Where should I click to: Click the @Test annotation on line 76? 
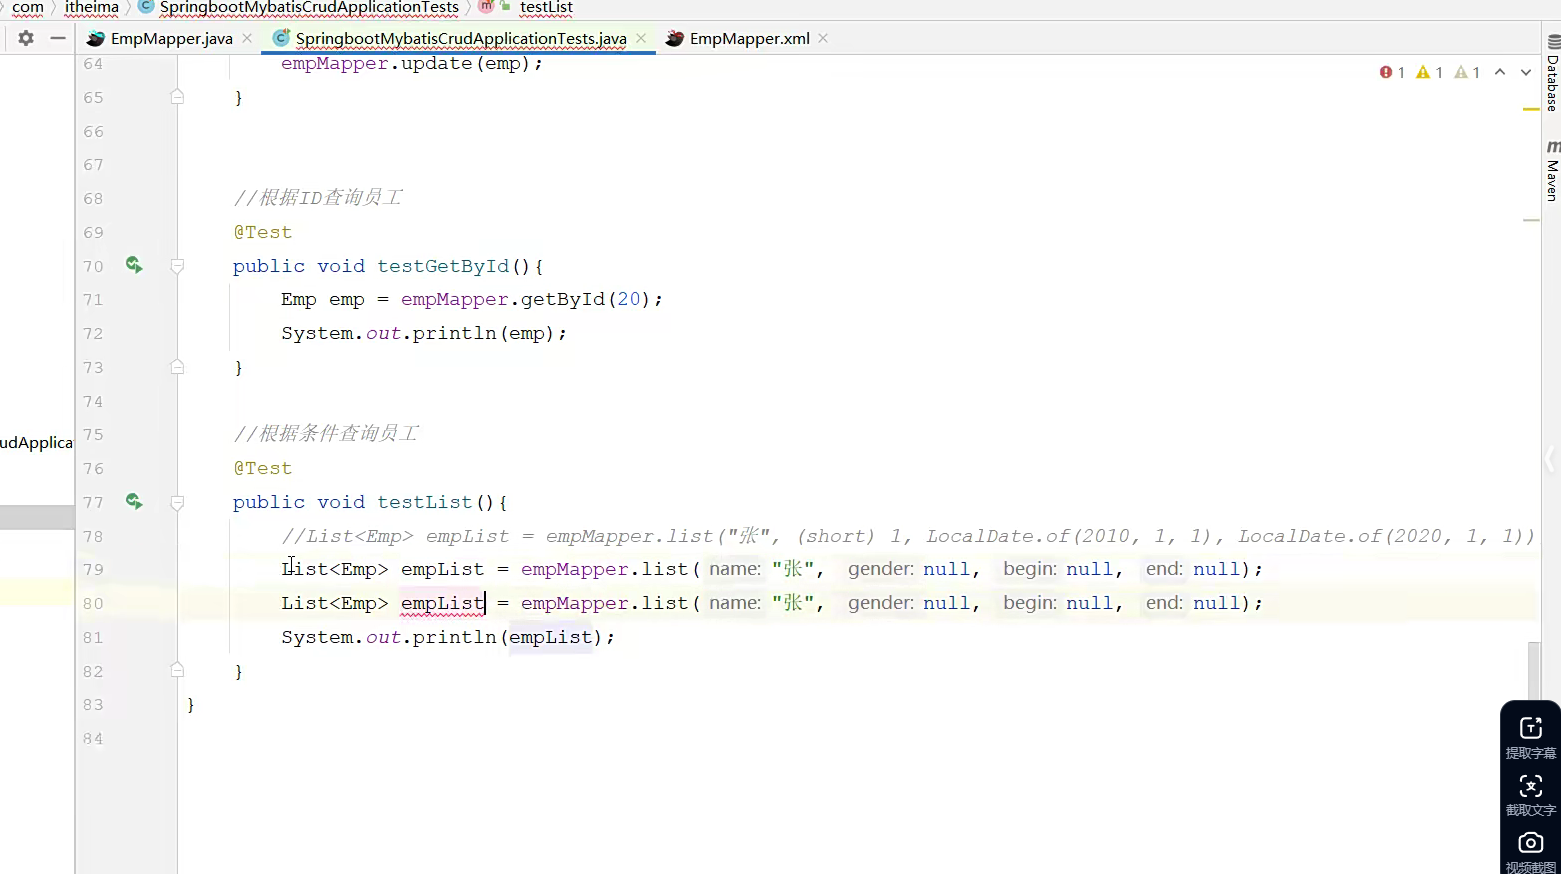point(263,468)
